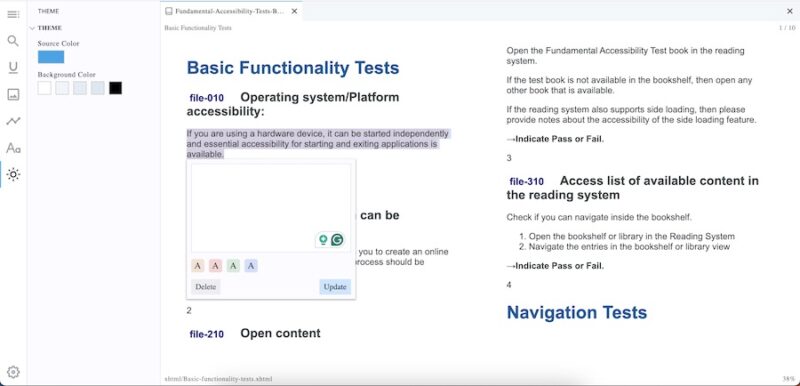The width and height of the screenshot is (800, 386).
Task: Collapse the THEME section expander
Action: click(32, 28)
